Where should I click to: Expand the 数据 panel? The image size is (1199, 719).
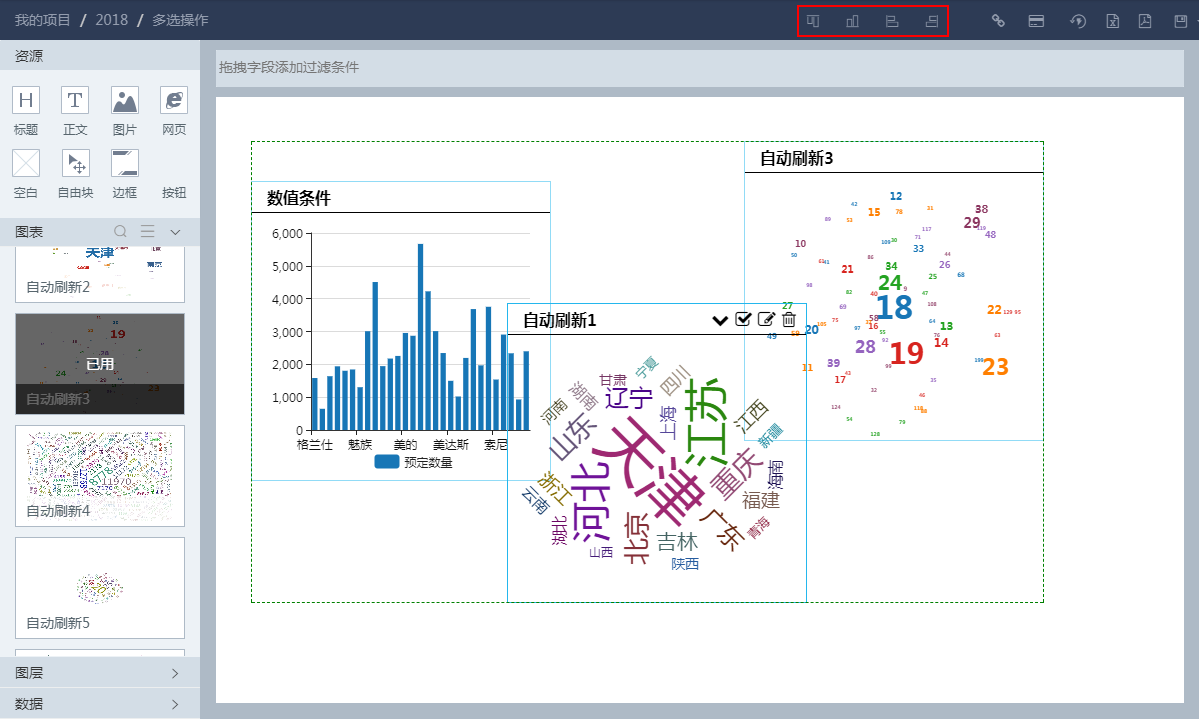coord(175,704)
